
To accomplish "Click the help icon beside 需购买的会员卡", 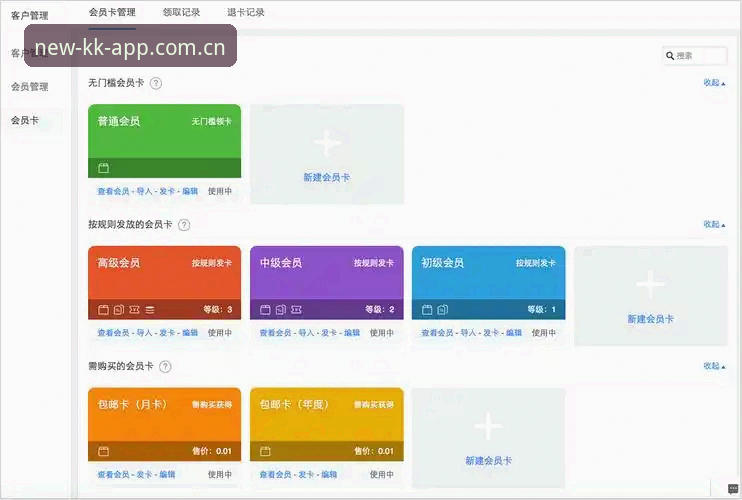I will [x=165, y=367].
